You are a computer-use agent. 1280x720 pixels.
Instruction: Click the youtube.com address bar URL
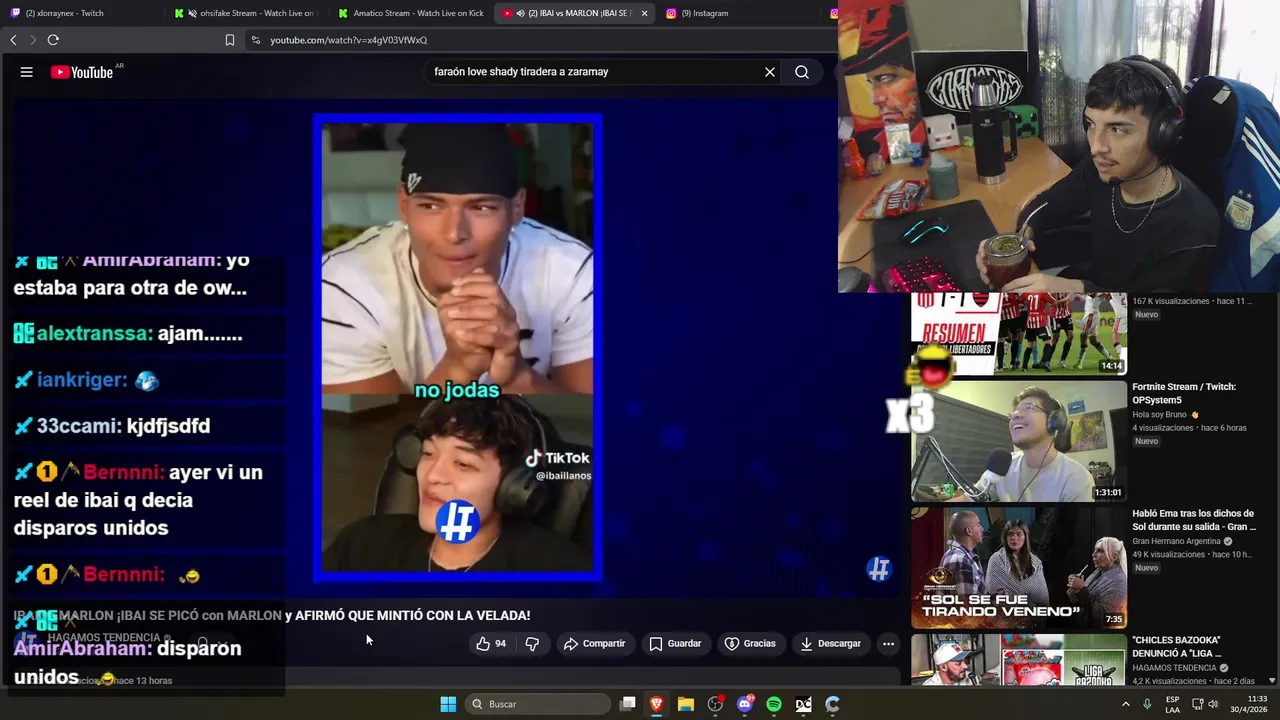(348, 40)
